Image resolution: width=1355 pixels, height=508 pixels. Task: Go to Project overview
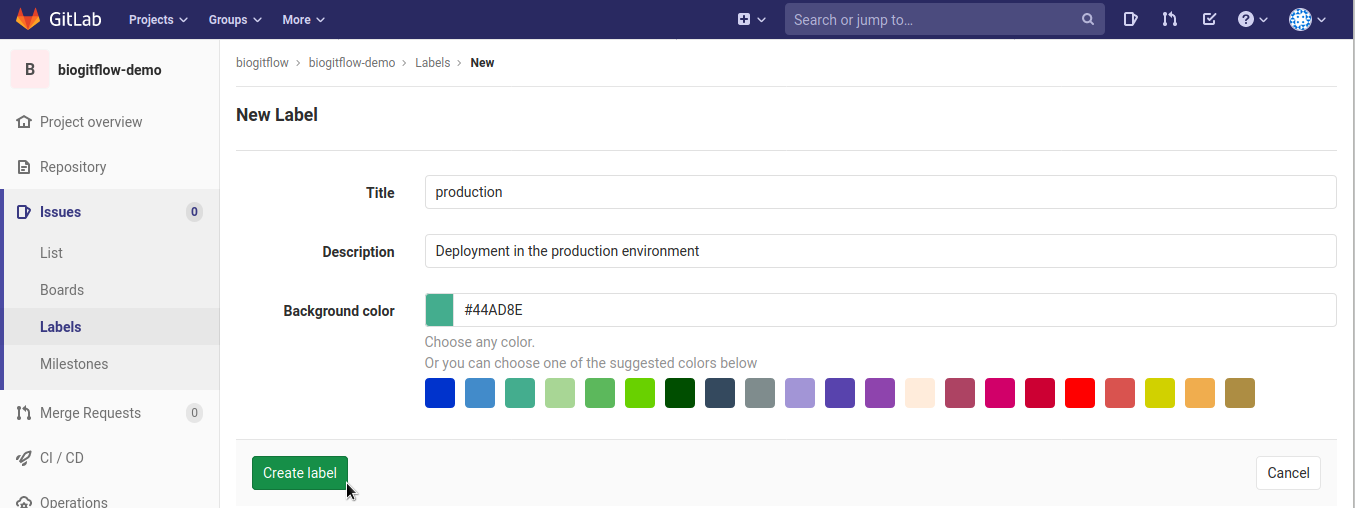point(91,122)
